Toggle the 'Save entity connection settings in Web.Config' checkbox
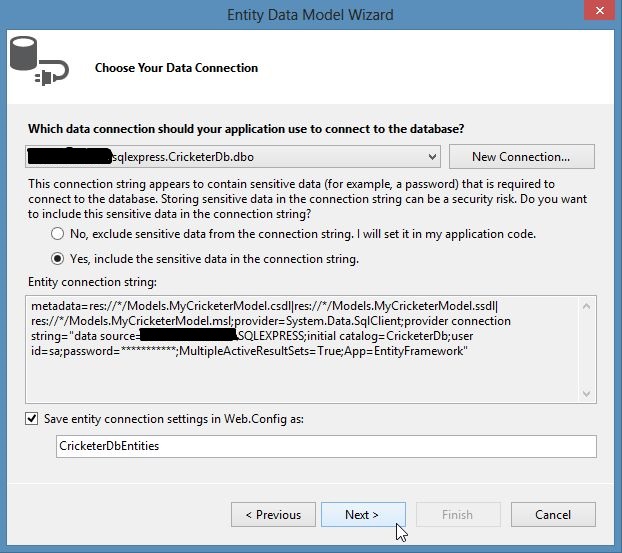622x553 pixels. (35, 418)
